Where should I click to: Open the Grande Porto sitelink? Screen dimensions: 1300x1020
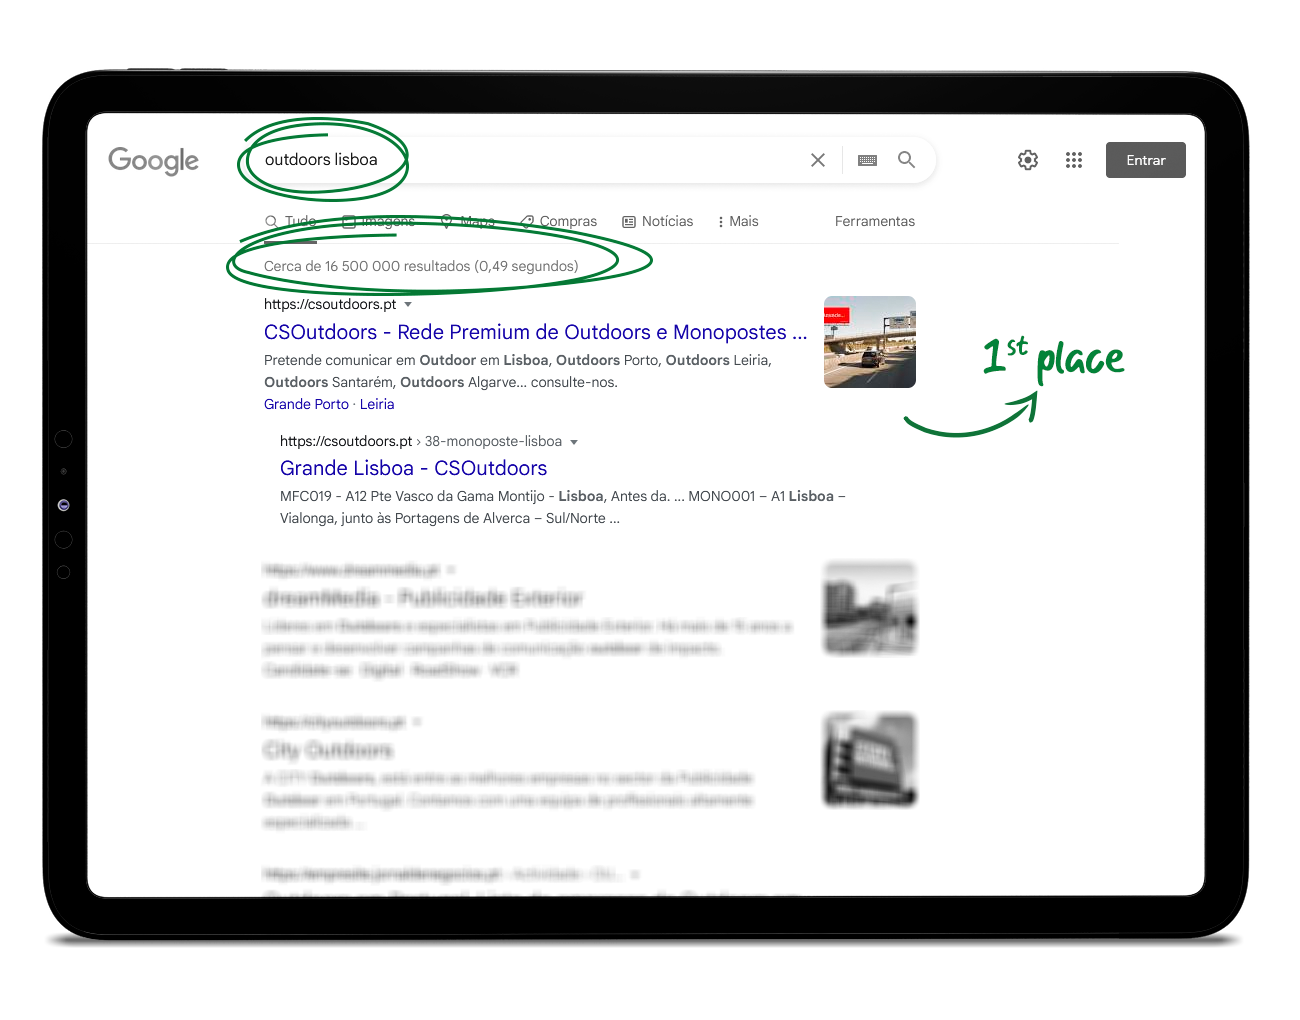click(x=306, y=404)
